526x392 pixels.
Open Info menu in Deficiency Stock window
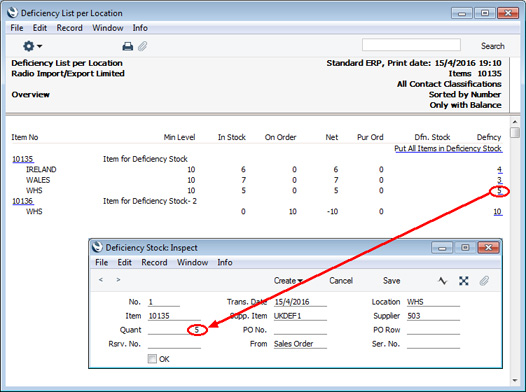coord(225,262)
